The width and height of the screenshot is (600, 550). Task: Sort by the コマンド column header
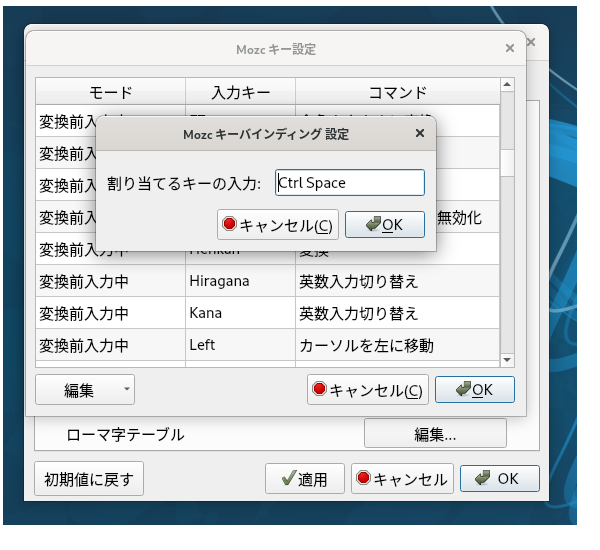pos(398,92)
